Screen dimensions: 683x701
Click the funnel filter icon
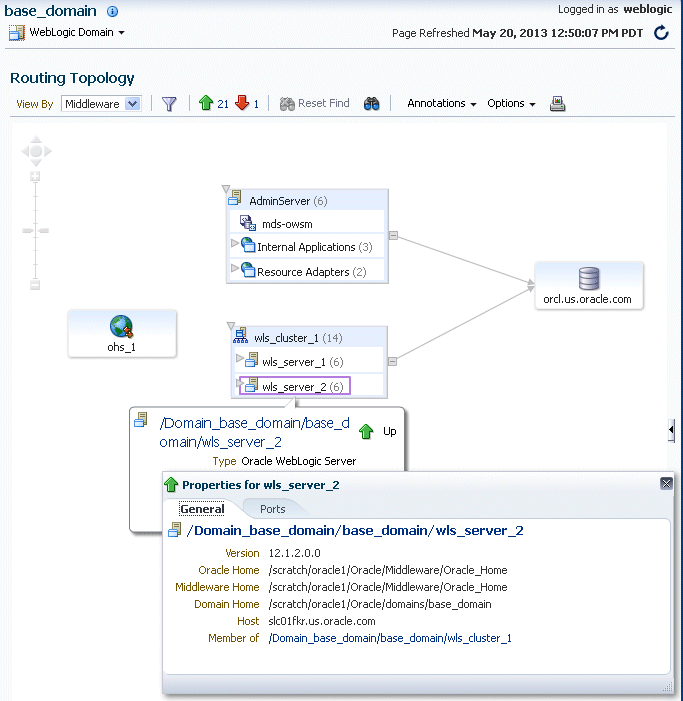[169, 104]
